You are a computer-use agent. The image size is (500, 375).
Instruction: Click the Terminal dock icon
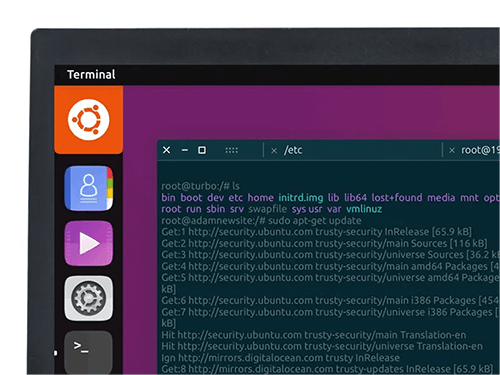(x=89, y=352)
